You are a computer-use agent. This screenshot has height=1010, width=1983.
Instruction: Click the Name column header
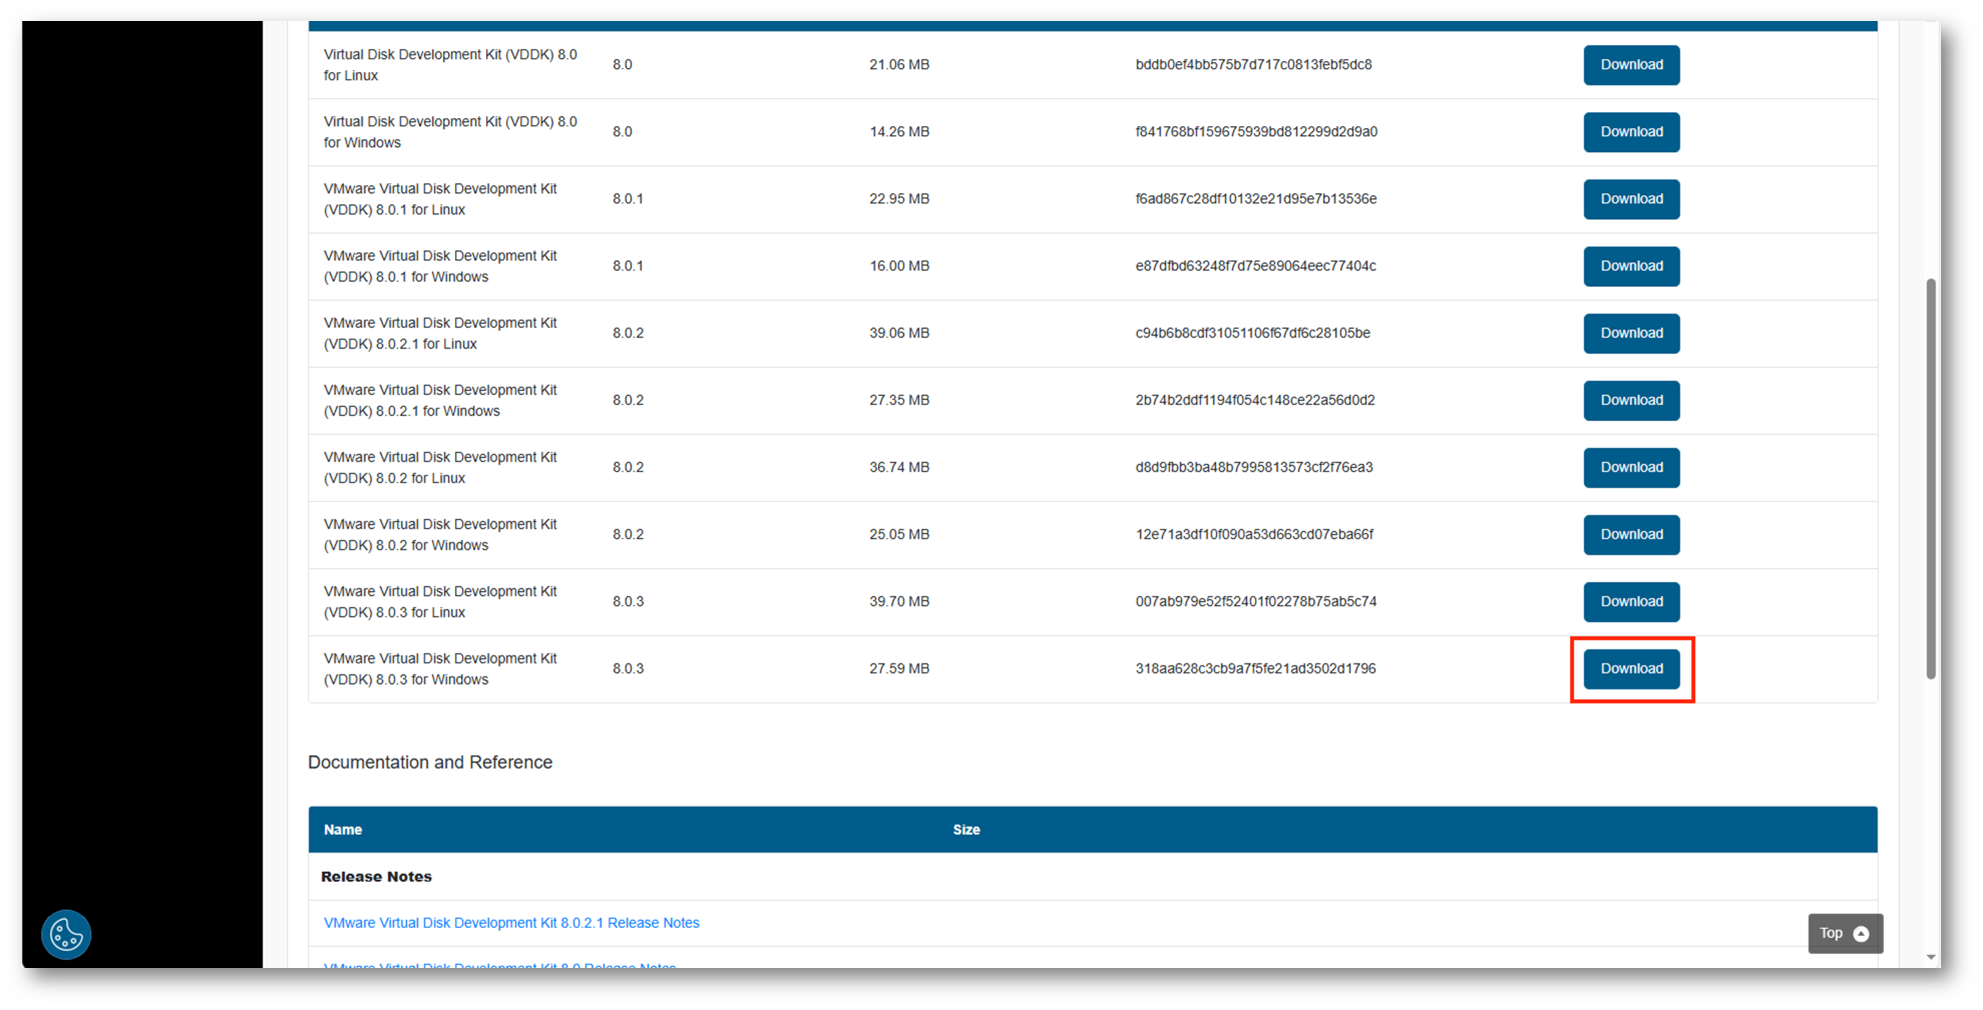click(343, 830)
